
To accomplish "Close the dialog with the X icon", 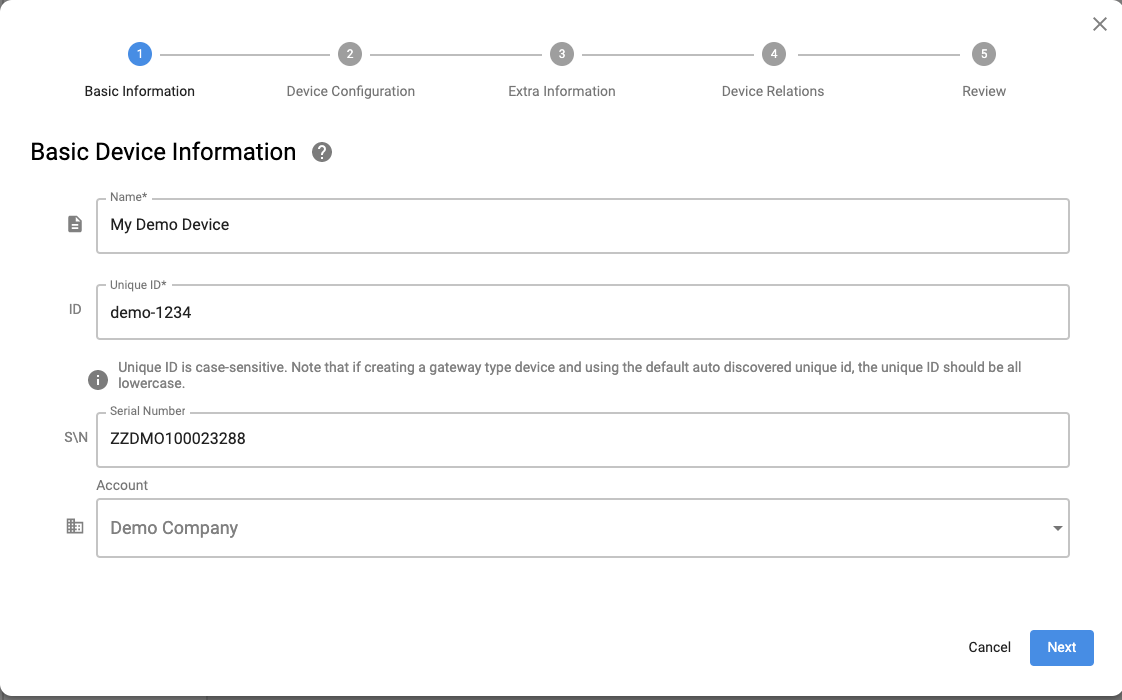I will [x=1100, y=24].
